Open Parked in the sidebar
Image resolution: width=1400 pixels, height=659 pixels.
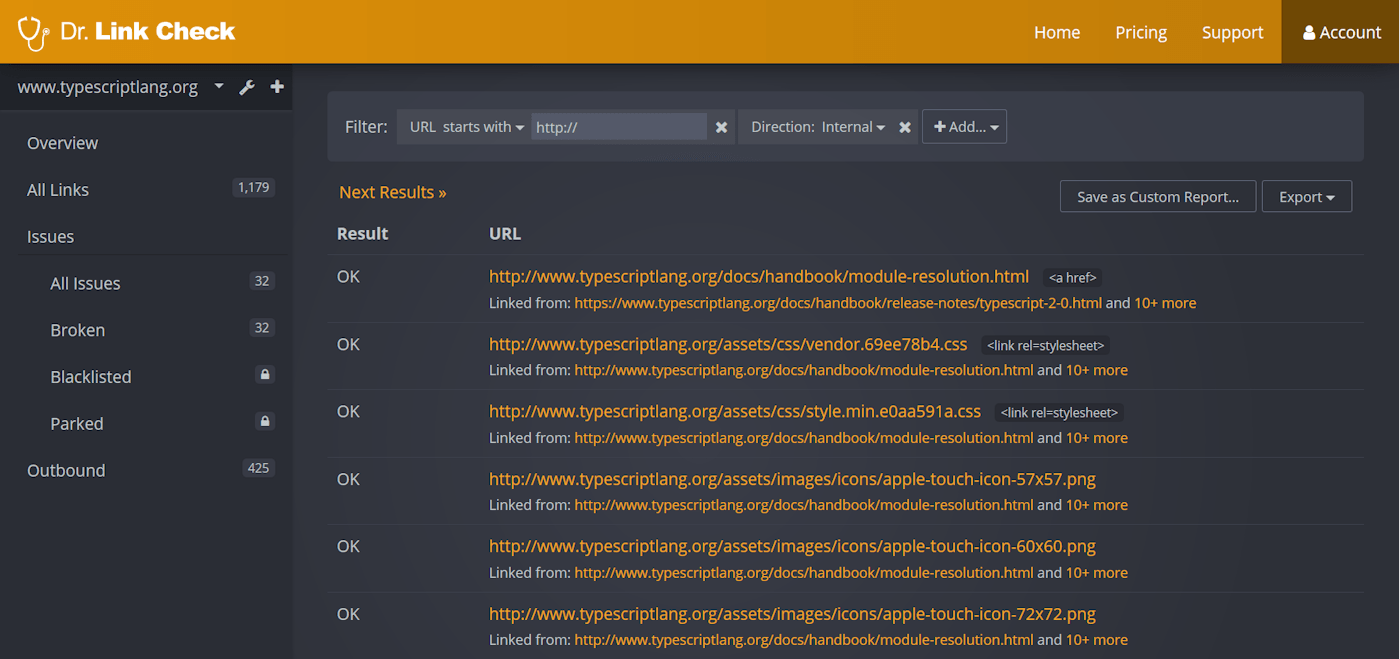(77, 424)
